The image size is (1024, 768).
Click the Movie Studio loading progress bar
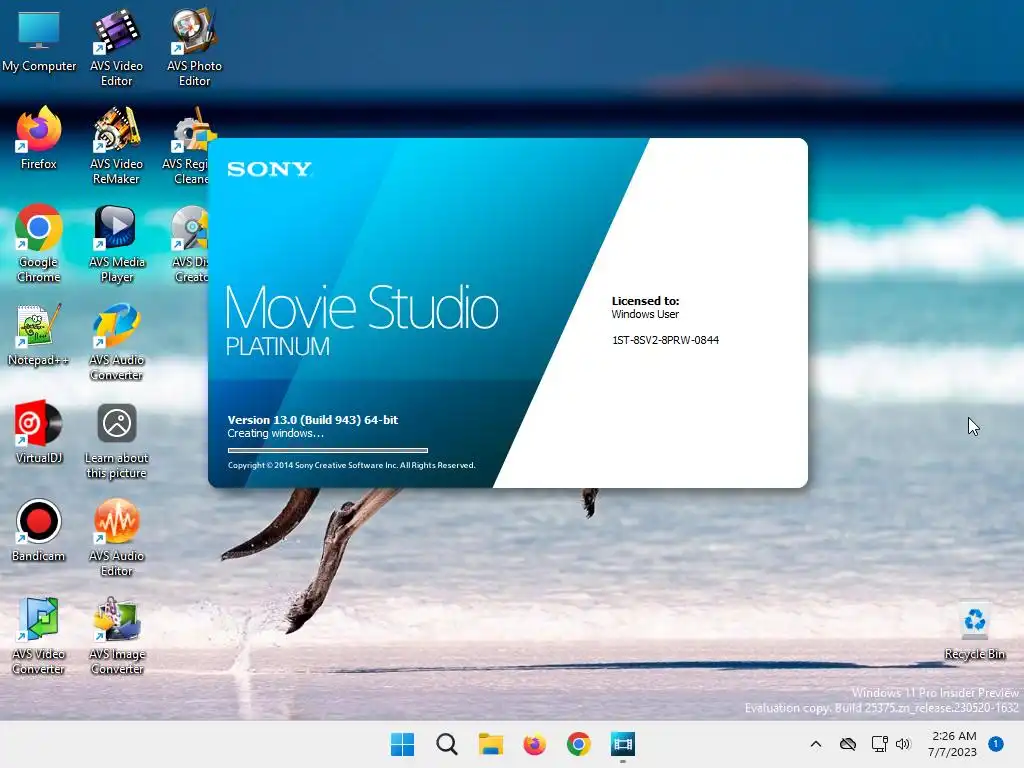328,450
